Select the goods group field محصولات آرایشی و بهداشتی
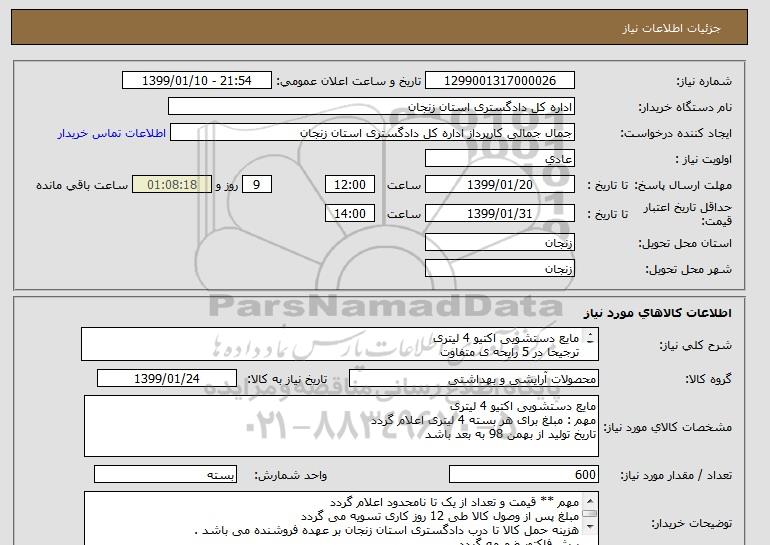 tap(473, 379)
